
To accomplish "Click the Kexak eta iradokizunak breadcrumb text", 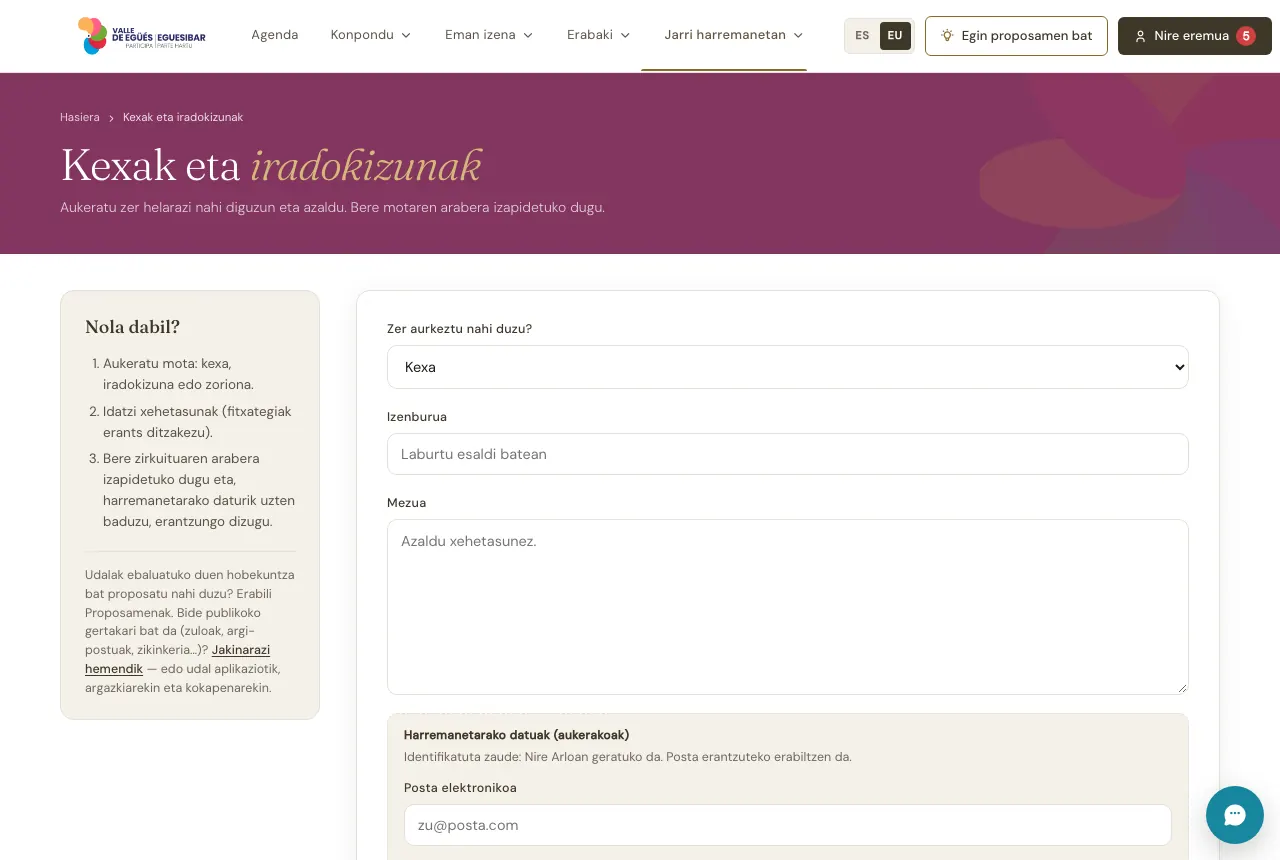I will tap(183, 118).
